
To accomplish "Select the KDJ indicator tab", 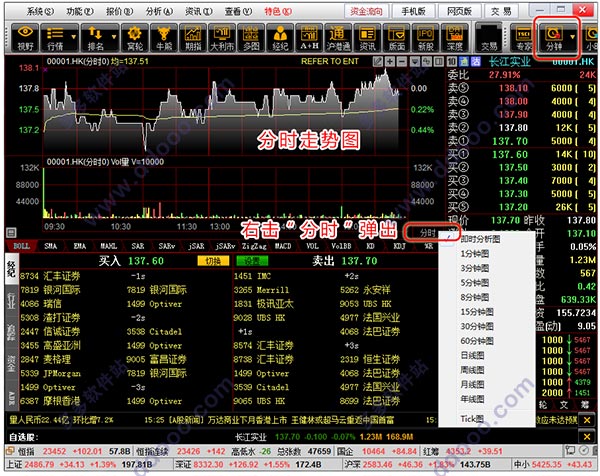I will pos(399,246).
